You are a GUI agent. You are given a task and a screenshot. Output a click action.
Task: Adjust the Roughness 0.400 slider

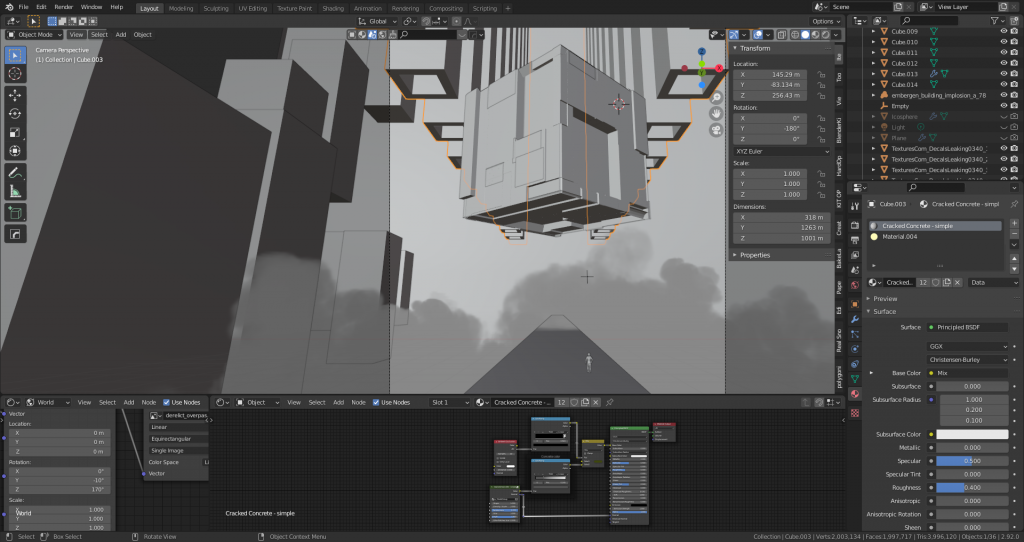[x=972, y=488]
